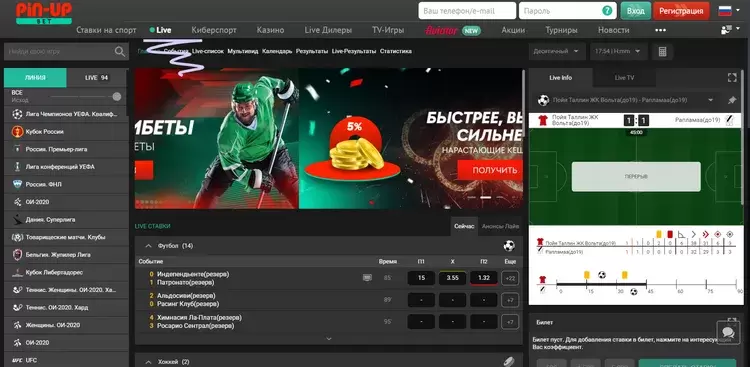Open Россия. Премьер-лига in sidebar
The height and width of the screenshot is (367, 750).
pyautogui.click(x=66, y=149)
